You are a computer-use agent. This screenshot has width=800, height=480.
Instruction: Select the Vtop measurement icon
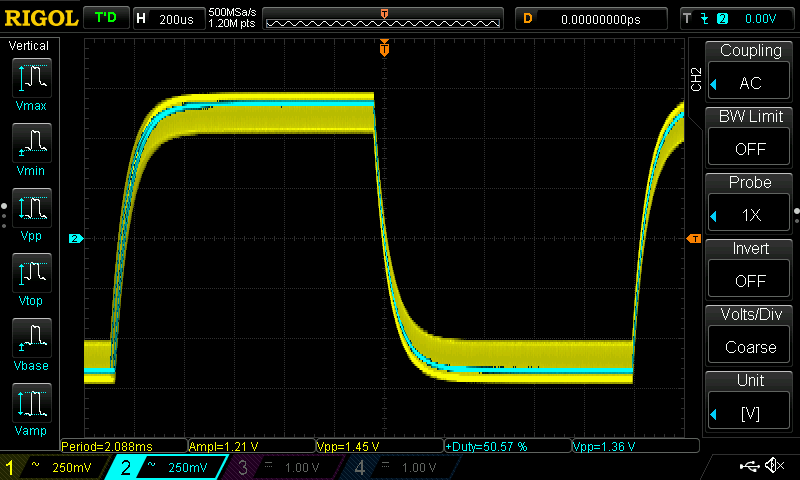point(32,273)
